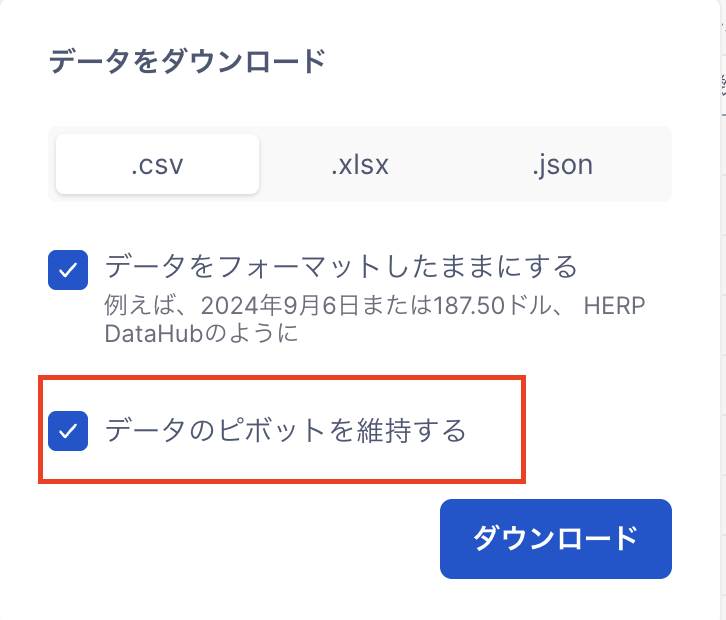Start the file download with ダウンロード
Viewport: 726px width, 620px height.
click(556, 539)
